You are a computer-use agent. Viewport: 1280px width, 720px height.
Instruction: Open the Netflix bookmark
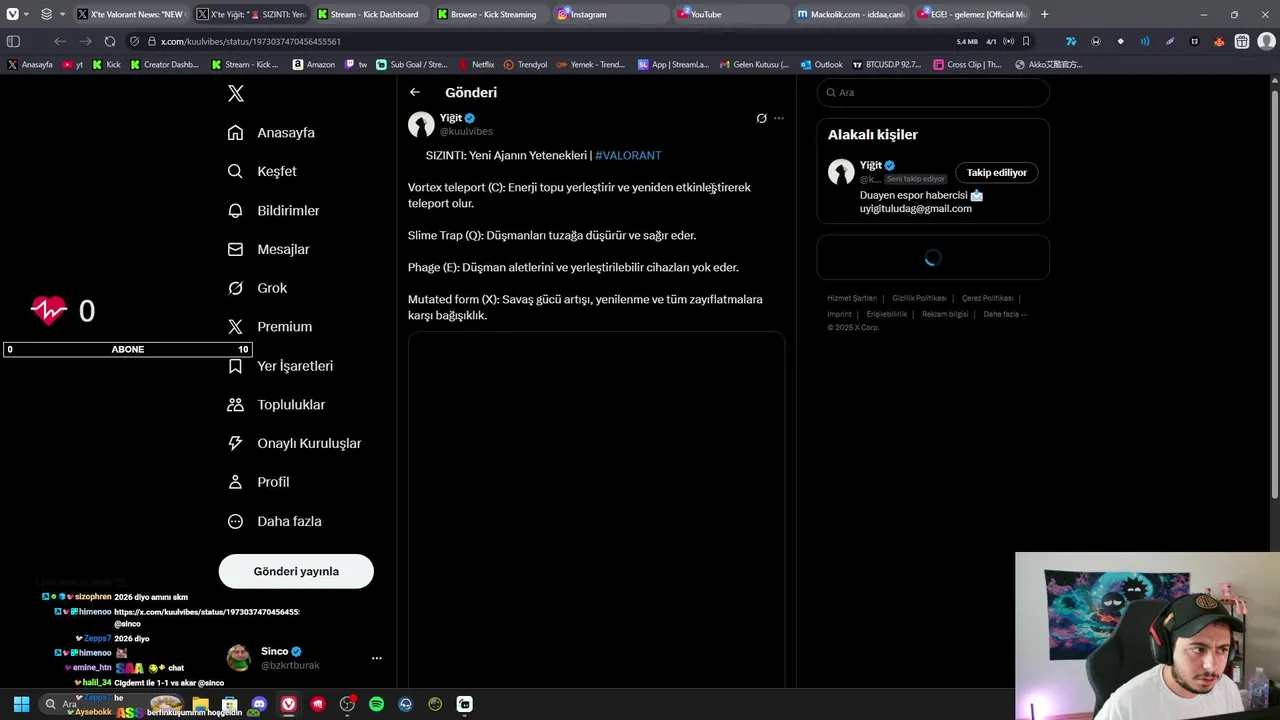pos(476,64)
